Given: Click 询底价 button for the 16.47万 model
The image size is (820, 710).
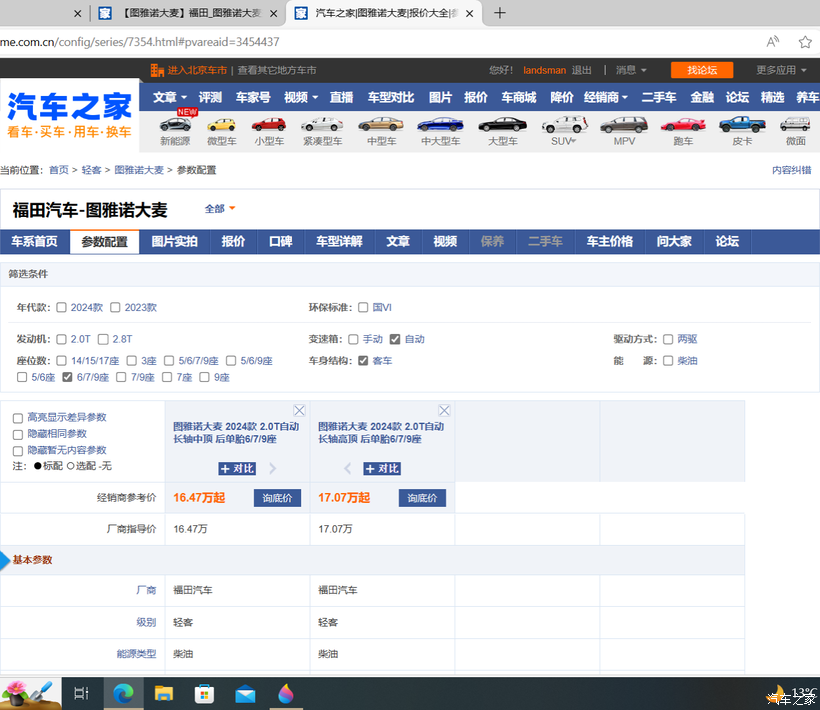Looking at the screenshot, I should (277, 498).
